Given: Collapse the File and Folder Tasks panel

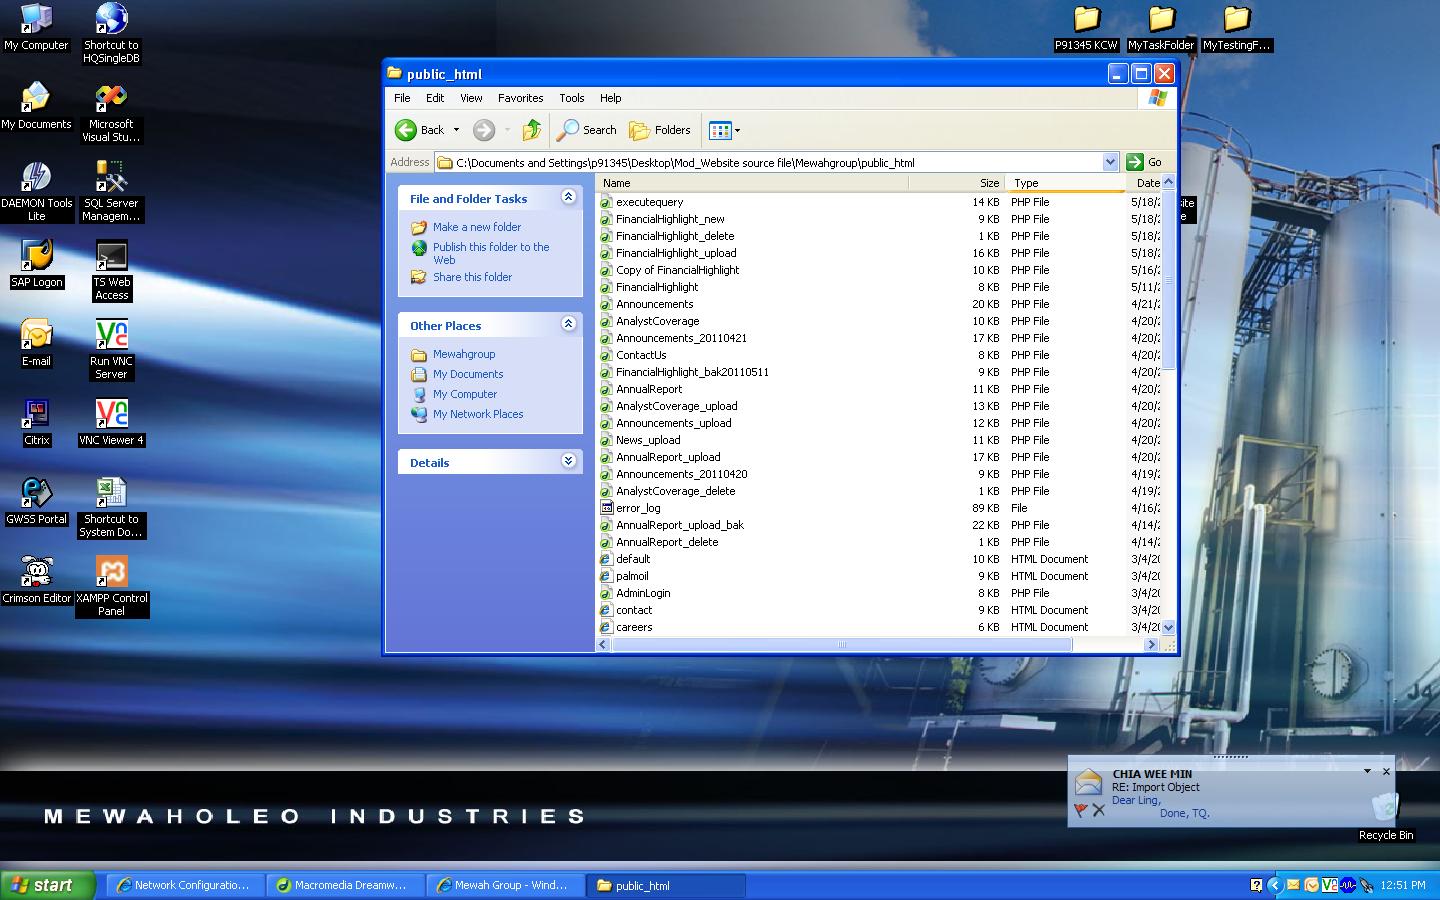Looking at the screenshot, I should (568, 198).
